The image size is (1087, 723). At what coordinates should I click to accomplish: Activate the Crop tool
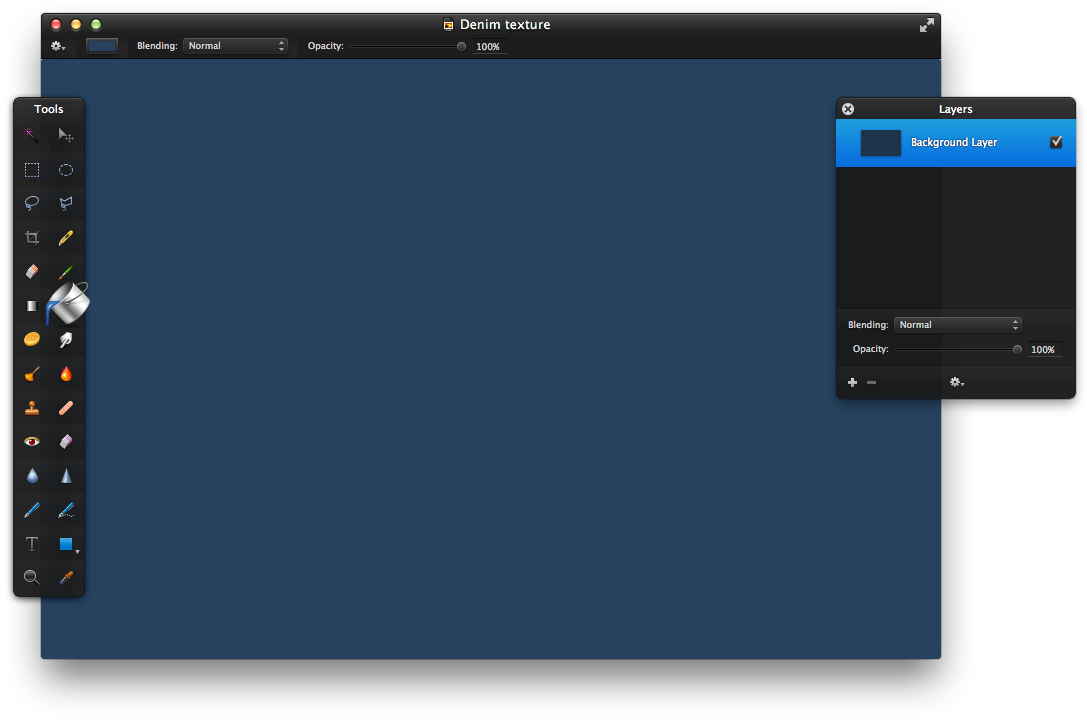pyautogui.click(x=32, y=238)
